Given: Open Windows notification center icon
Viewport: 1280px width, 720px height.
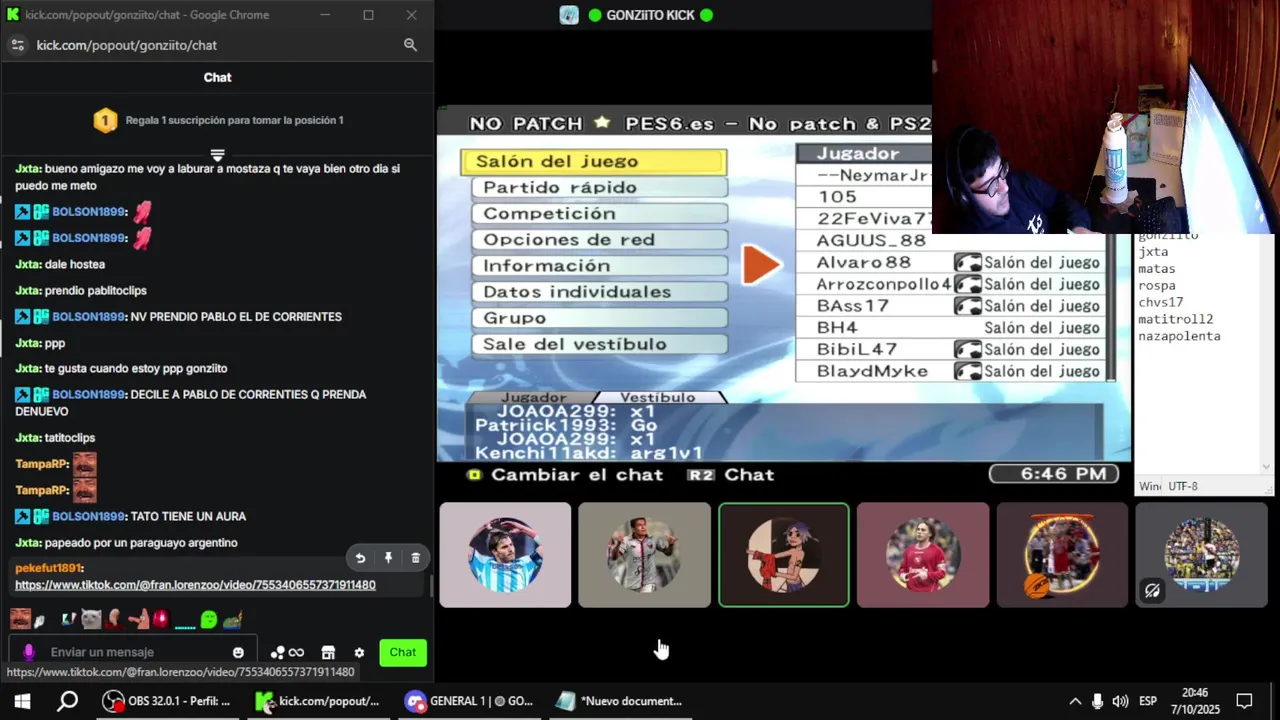Looking at the screenshot, I should [1244, 701].
